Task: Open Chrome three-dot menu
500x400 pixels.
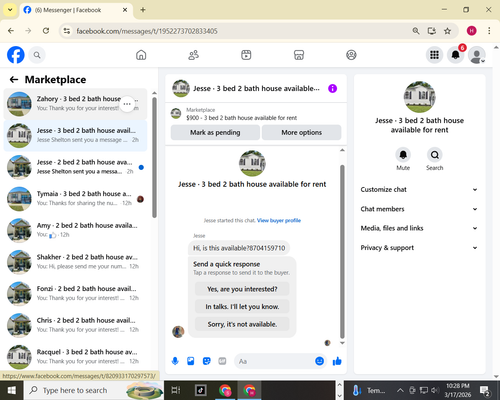Action: (x=489, y=31)
